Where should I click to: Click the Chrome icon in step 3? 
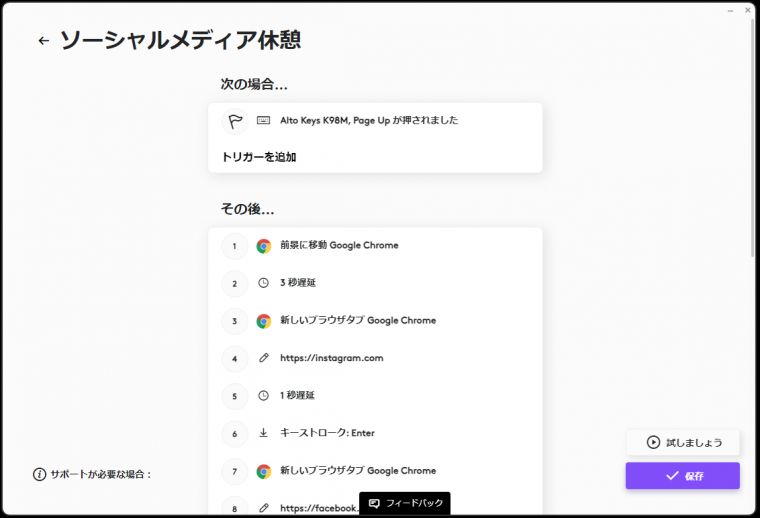click(x=264, y=321)
